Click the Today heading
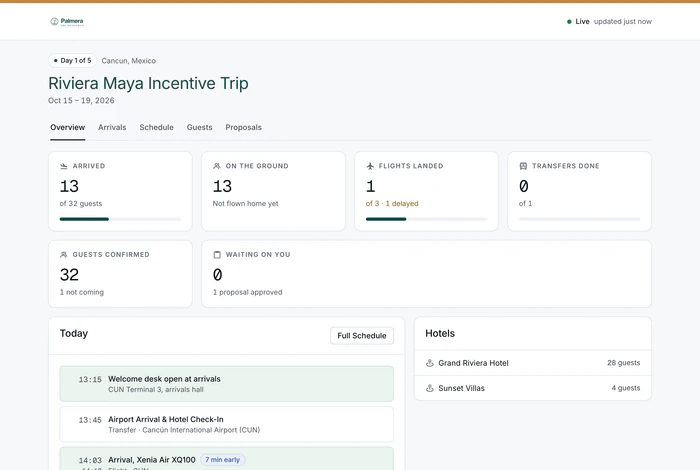 [74, 333]
